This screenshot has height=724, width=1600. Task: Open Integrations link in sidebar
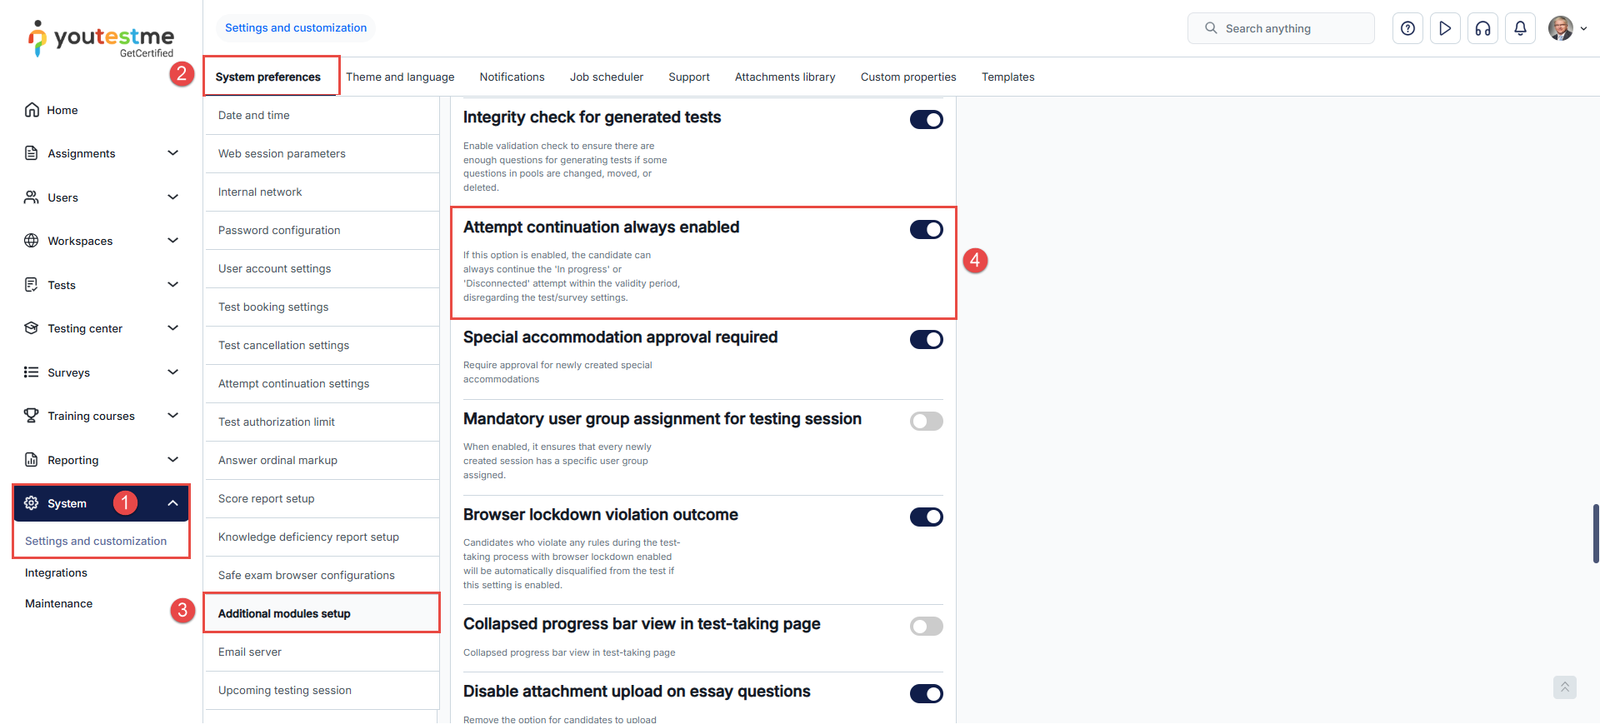tap(56, 573)
